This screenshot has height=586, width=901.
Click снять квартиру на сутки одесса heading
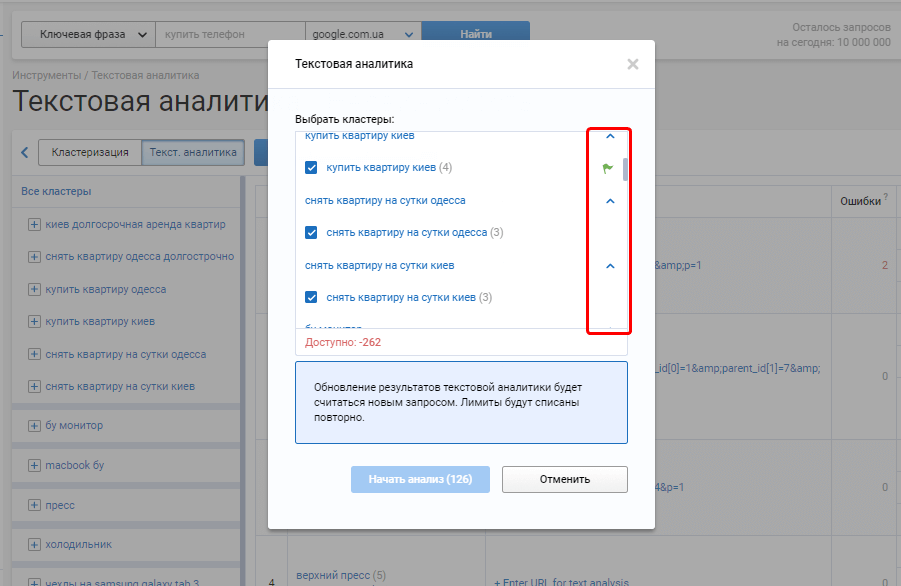tap(385, 201)
